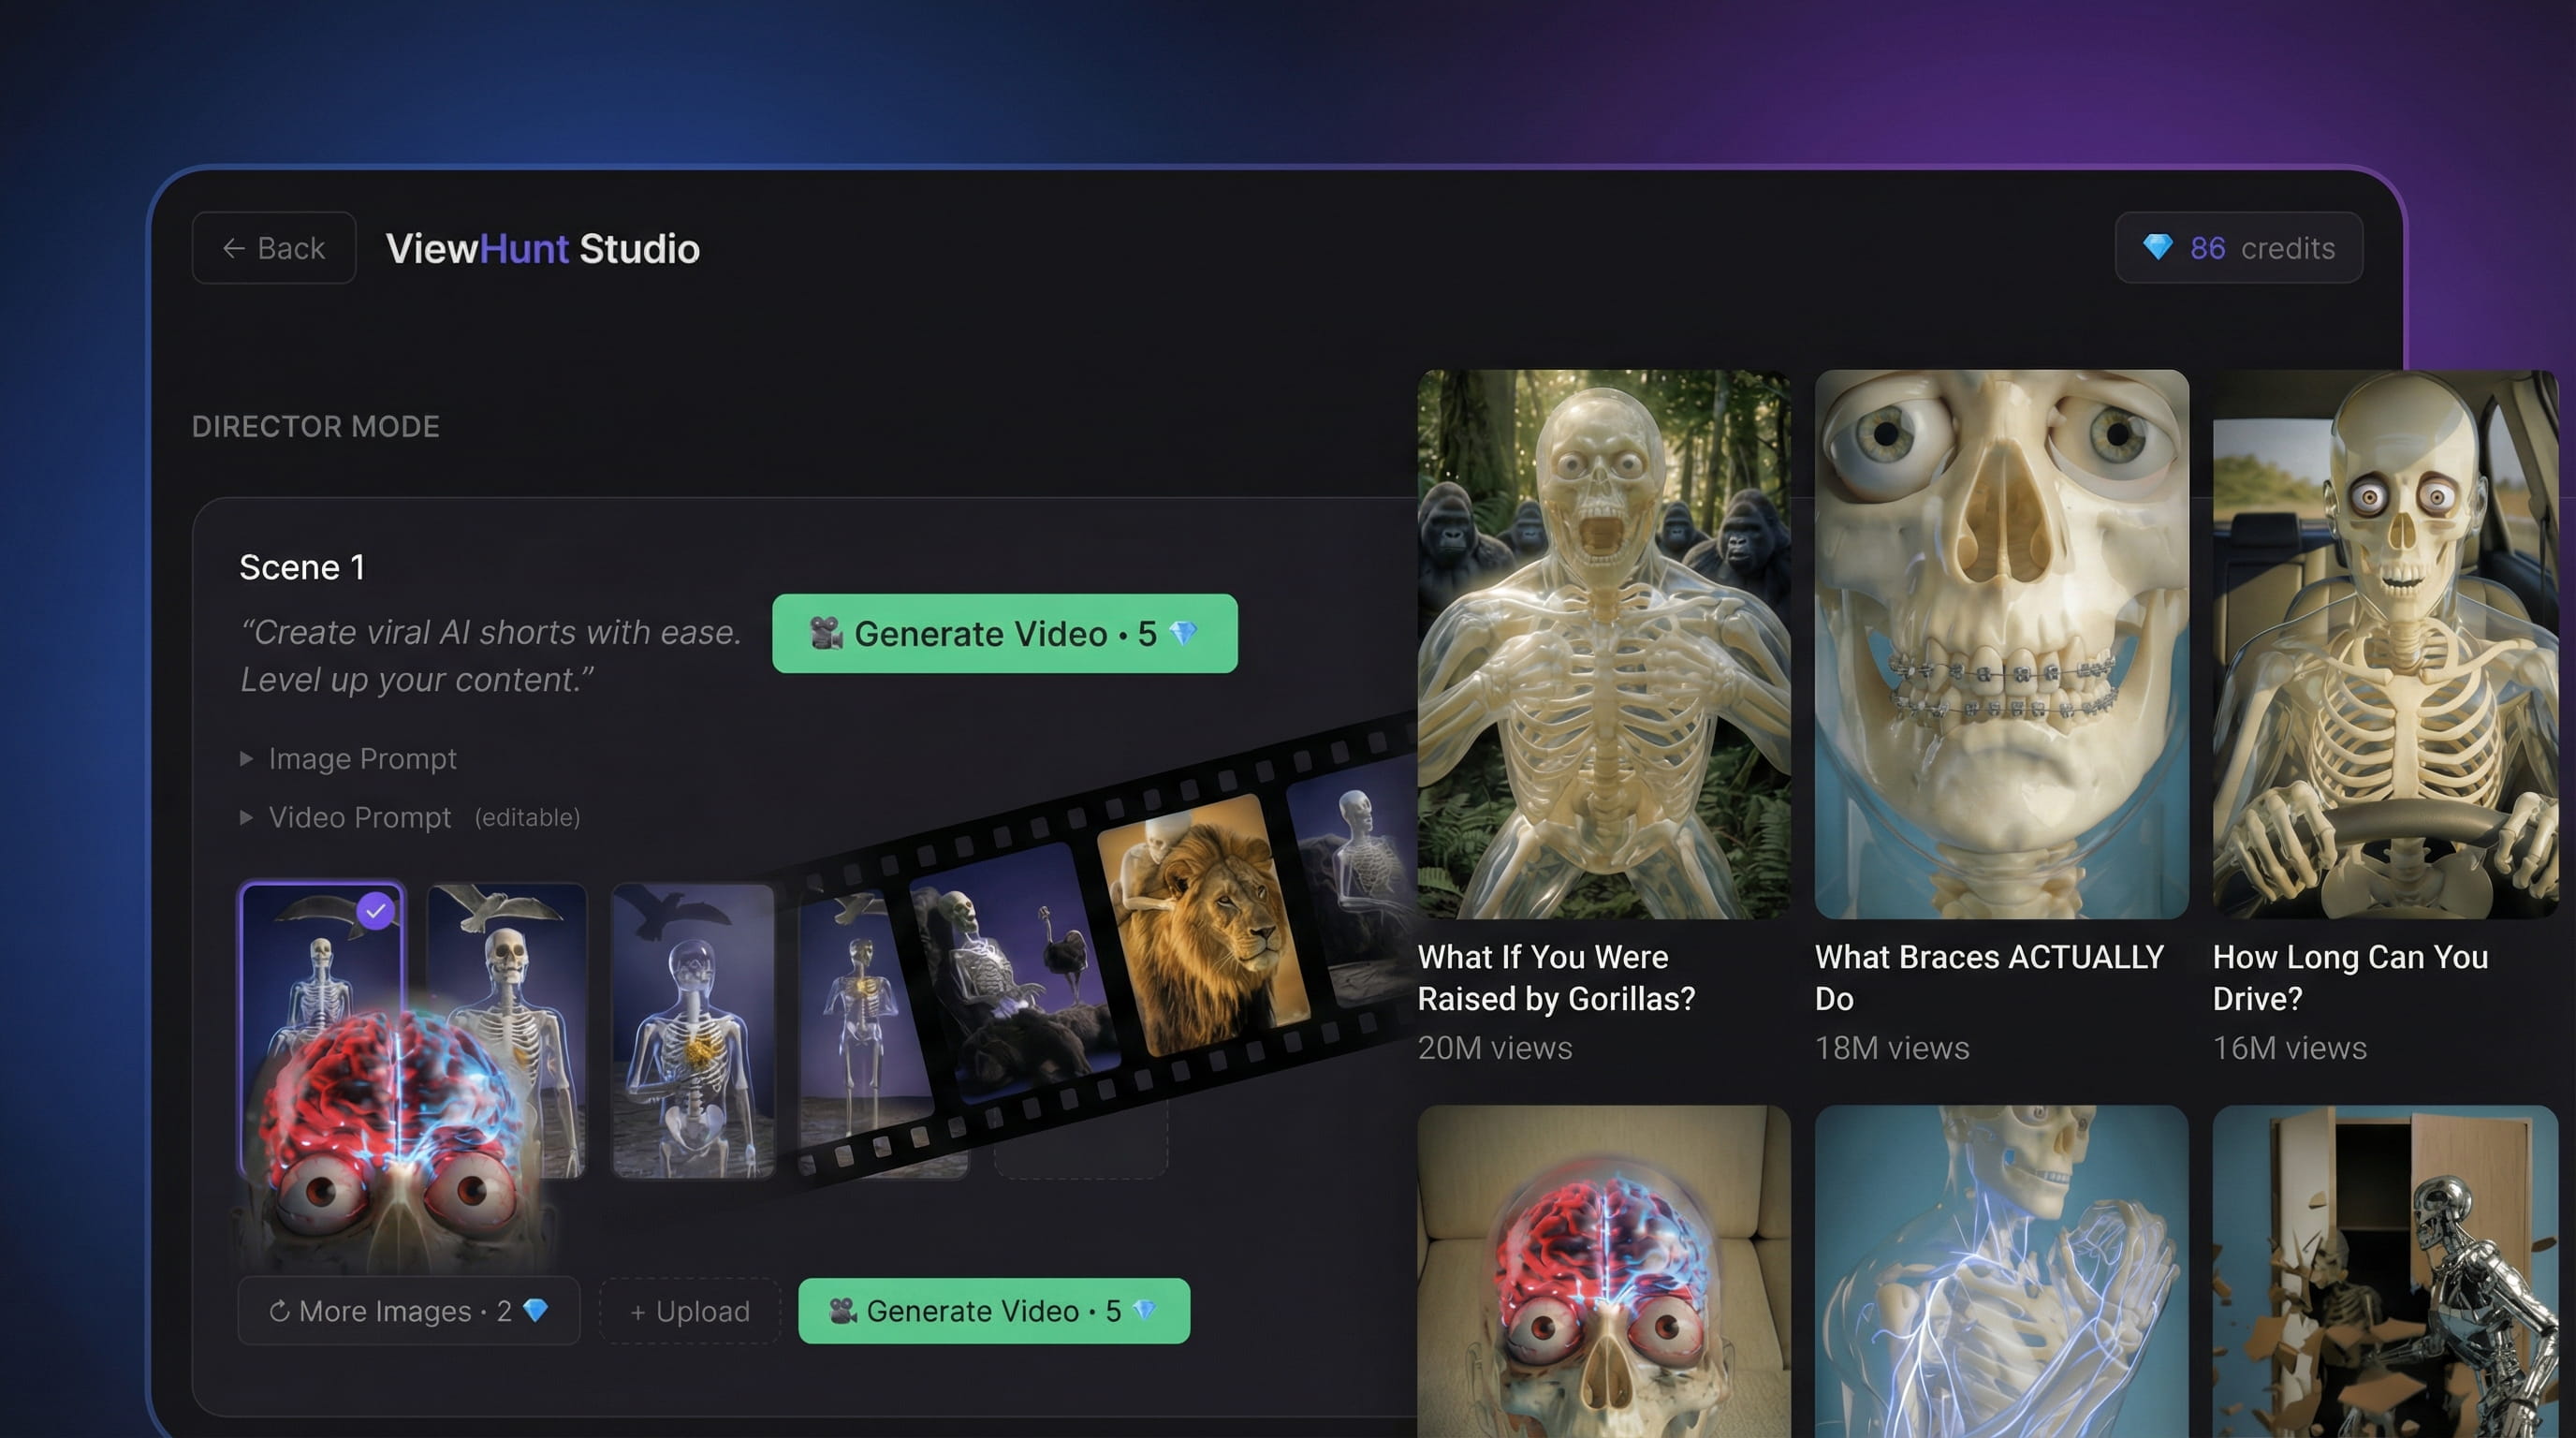Click the diamond icon on More Images · 2
Screen dimensions: 2576x1438
coord(536,1311)
